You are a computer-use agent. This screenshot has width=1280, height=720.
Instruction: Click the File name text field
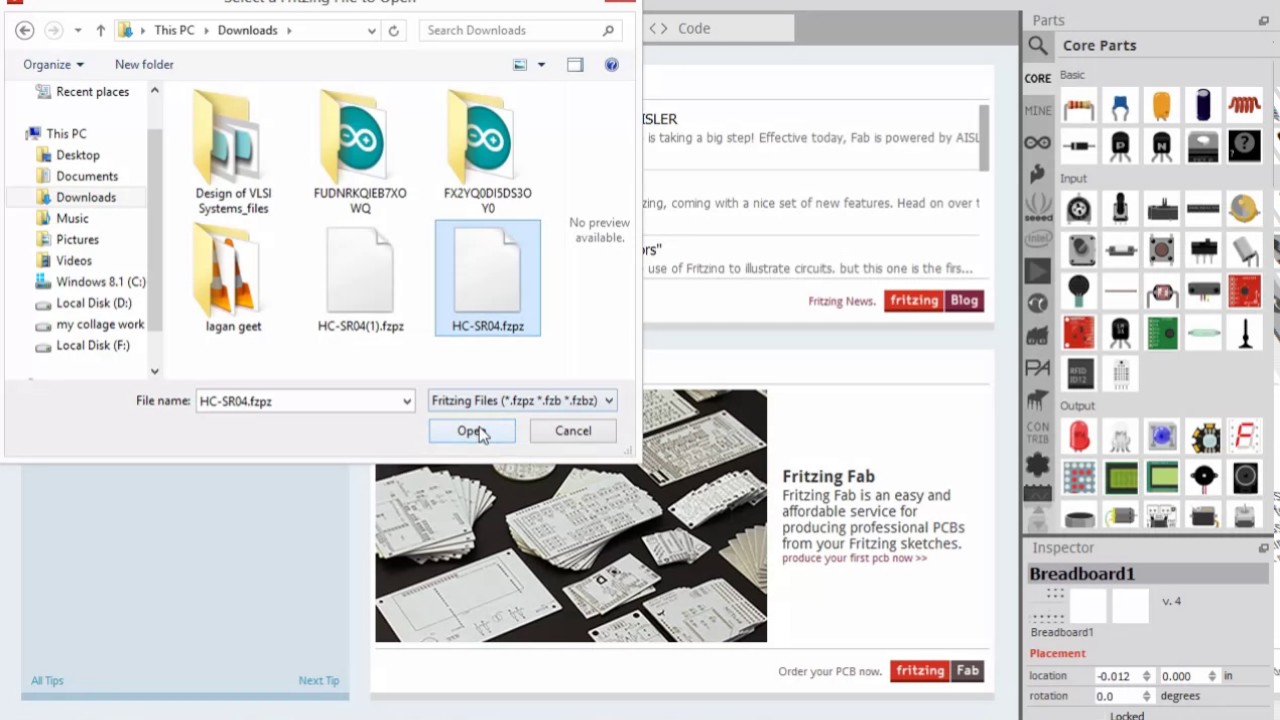(297, 401)
